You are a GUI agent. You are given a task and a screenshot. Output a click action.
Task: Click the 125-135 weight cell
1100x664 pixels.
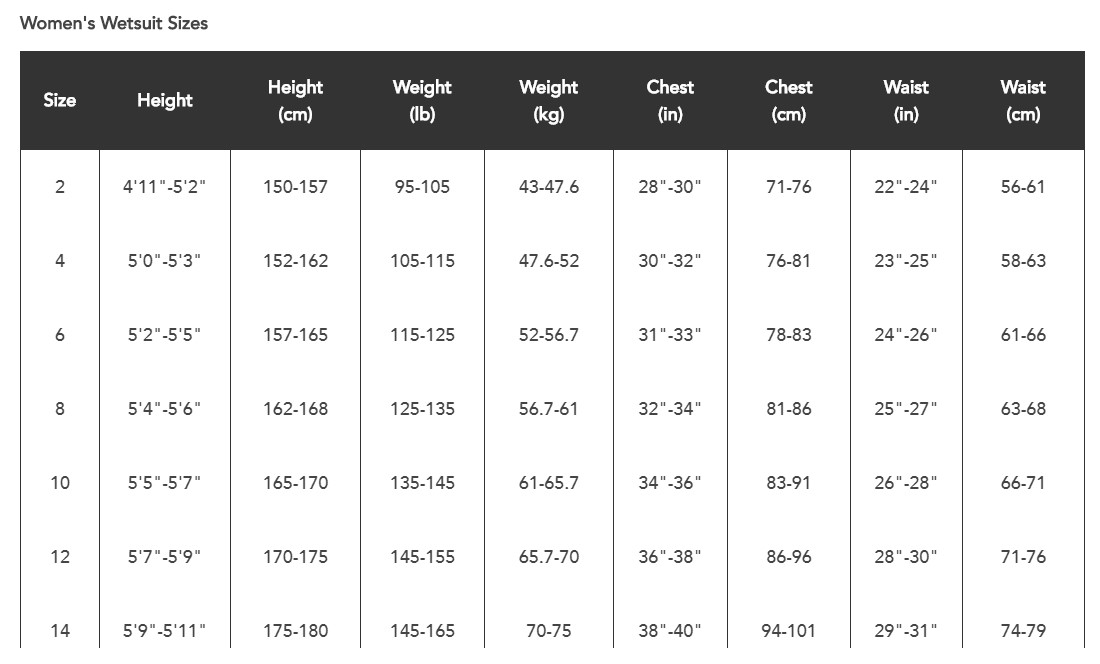click(x=422, y=409)
